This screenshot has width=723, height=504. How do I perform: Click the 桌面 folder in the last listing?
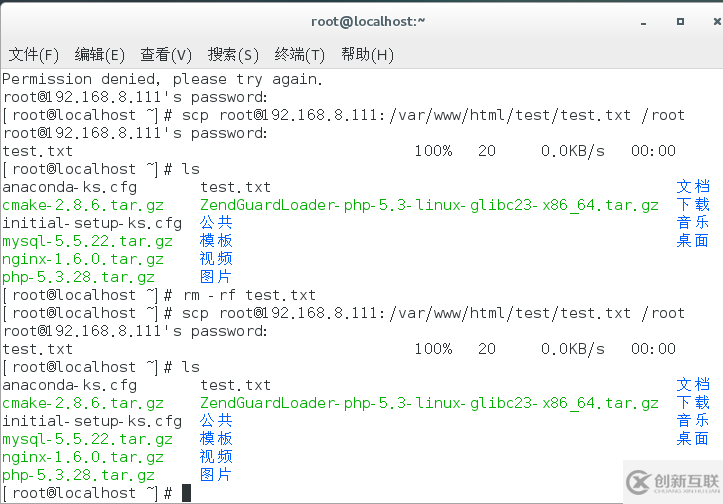[693, 439]
